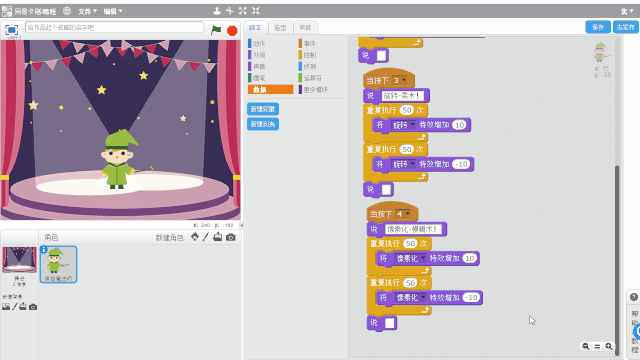640x360 pixels.
Task: Create new sprite from camera icon
Action: point(231,237)
